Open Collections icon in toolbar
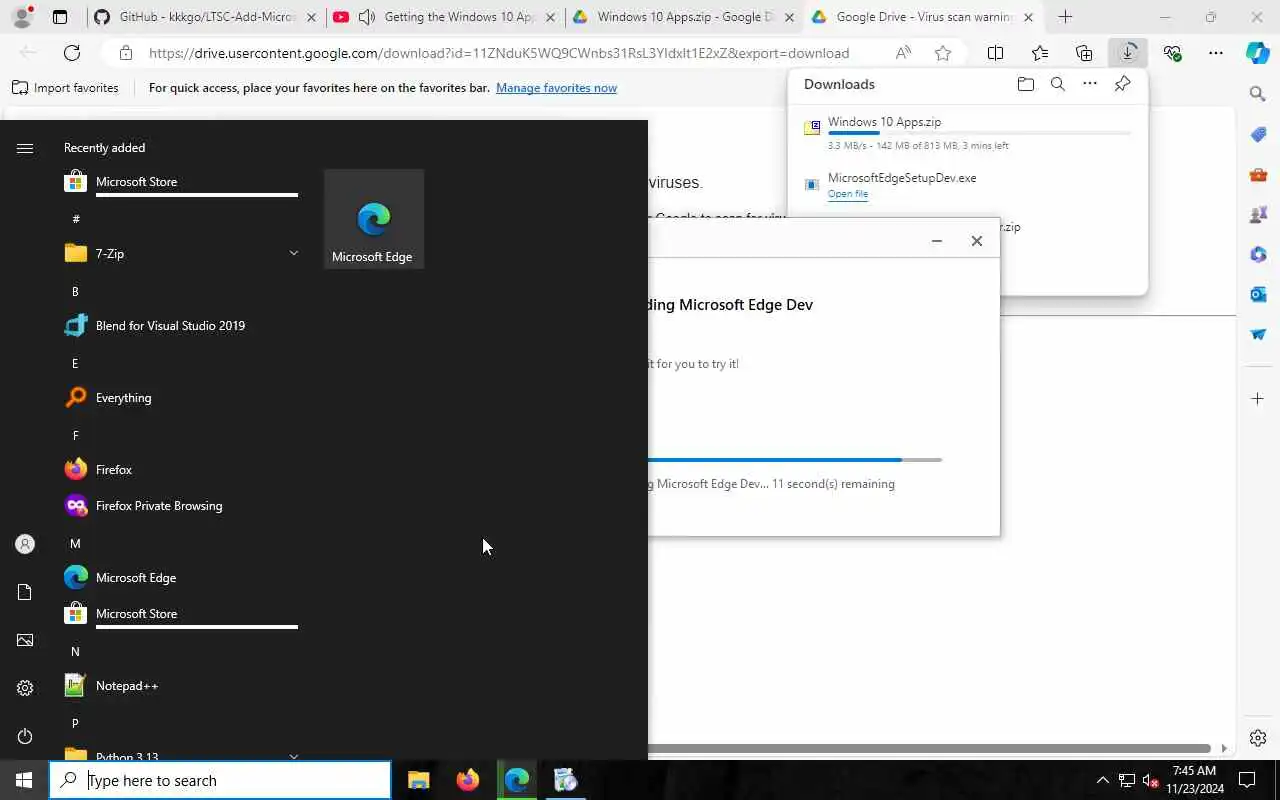Image resolution: width=1280 pixels, height=800 pixels. click(x=1084, y=53)
